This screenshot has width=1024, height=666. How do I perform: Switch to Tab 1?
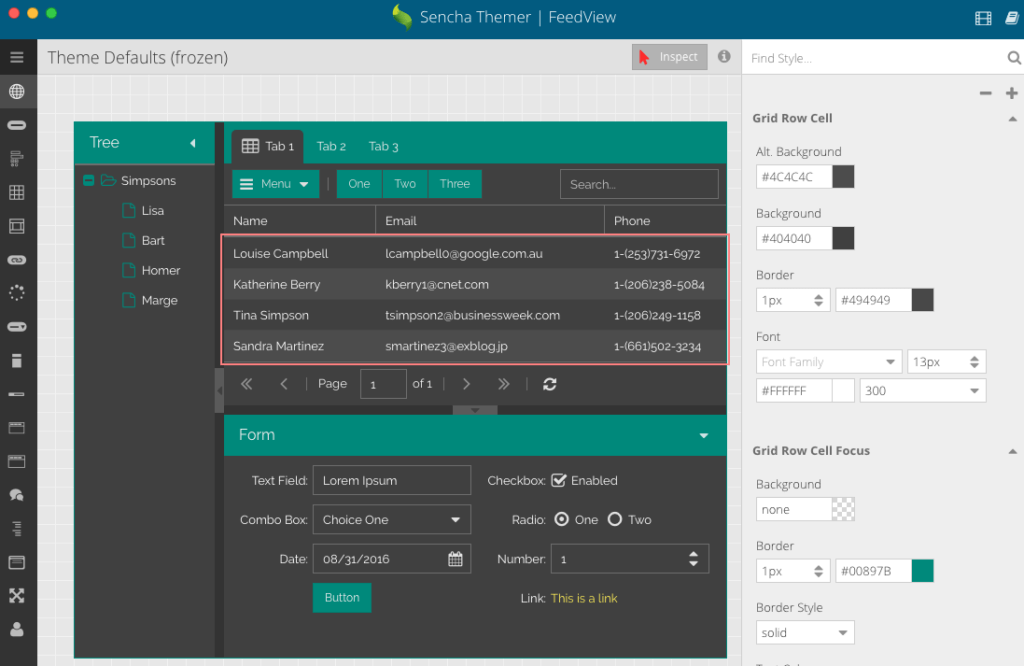(x=268, y=147)
